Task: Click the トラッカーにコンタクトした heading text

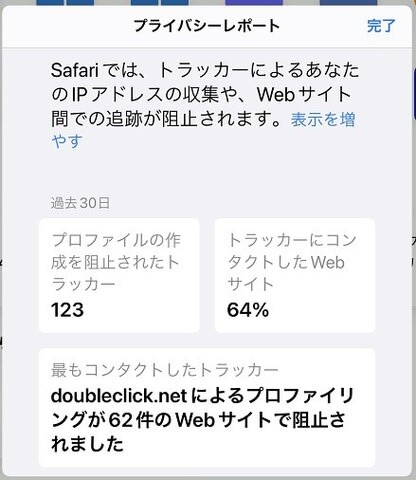Action: (292, 251)
